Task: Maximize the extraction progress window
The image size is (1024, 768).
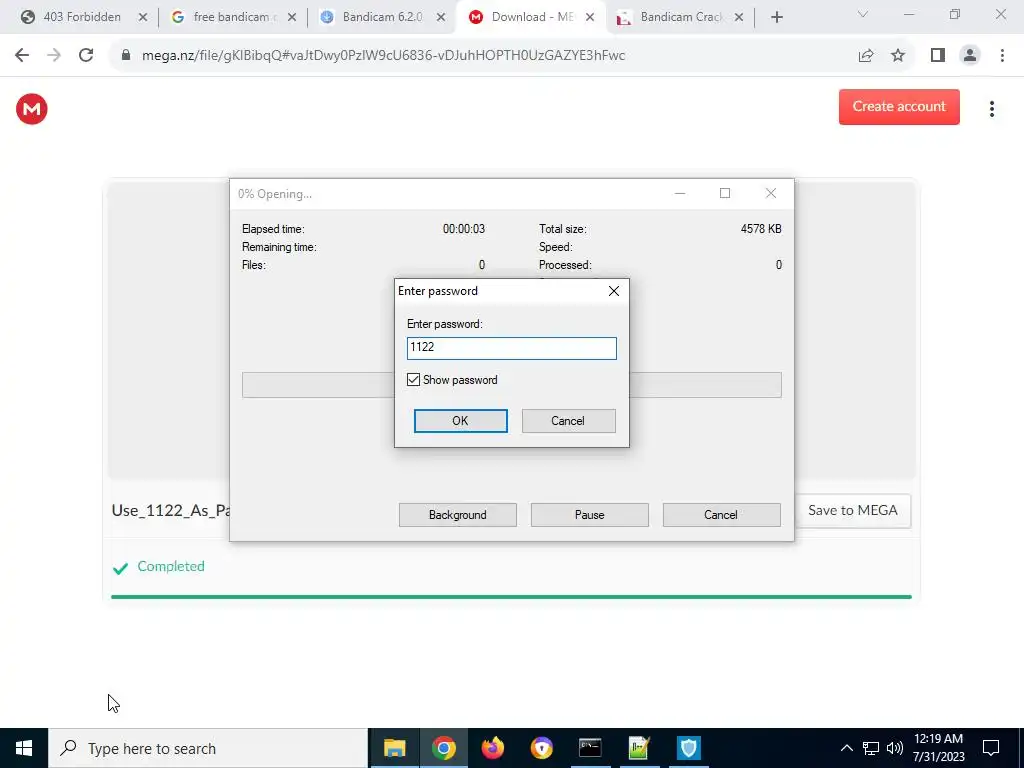Action: [725, 193]
